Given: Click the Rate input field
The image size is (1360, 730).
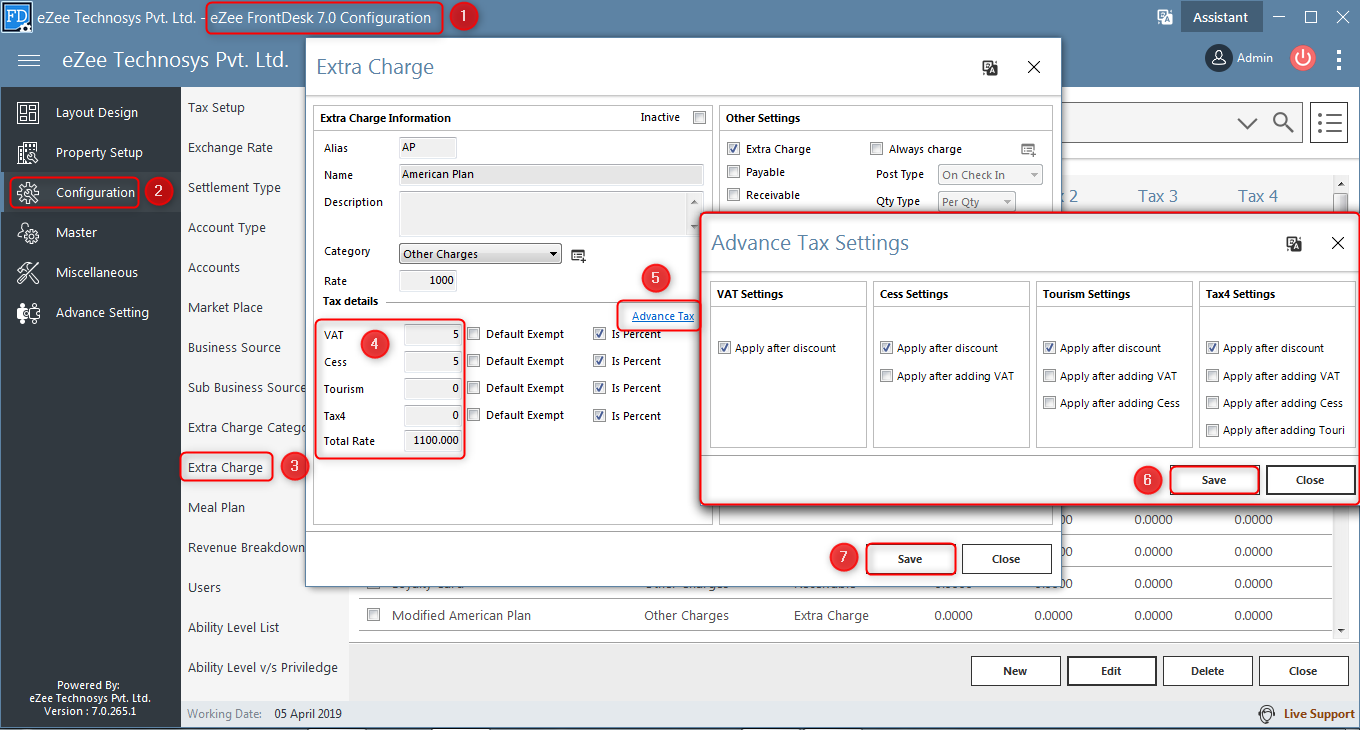Looking at the screenshot, I should [428, 281].
